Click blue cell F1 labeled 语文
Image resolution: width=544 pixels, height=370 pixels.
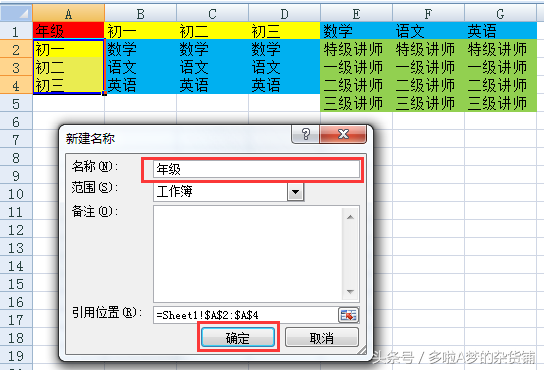click(428, 31)
